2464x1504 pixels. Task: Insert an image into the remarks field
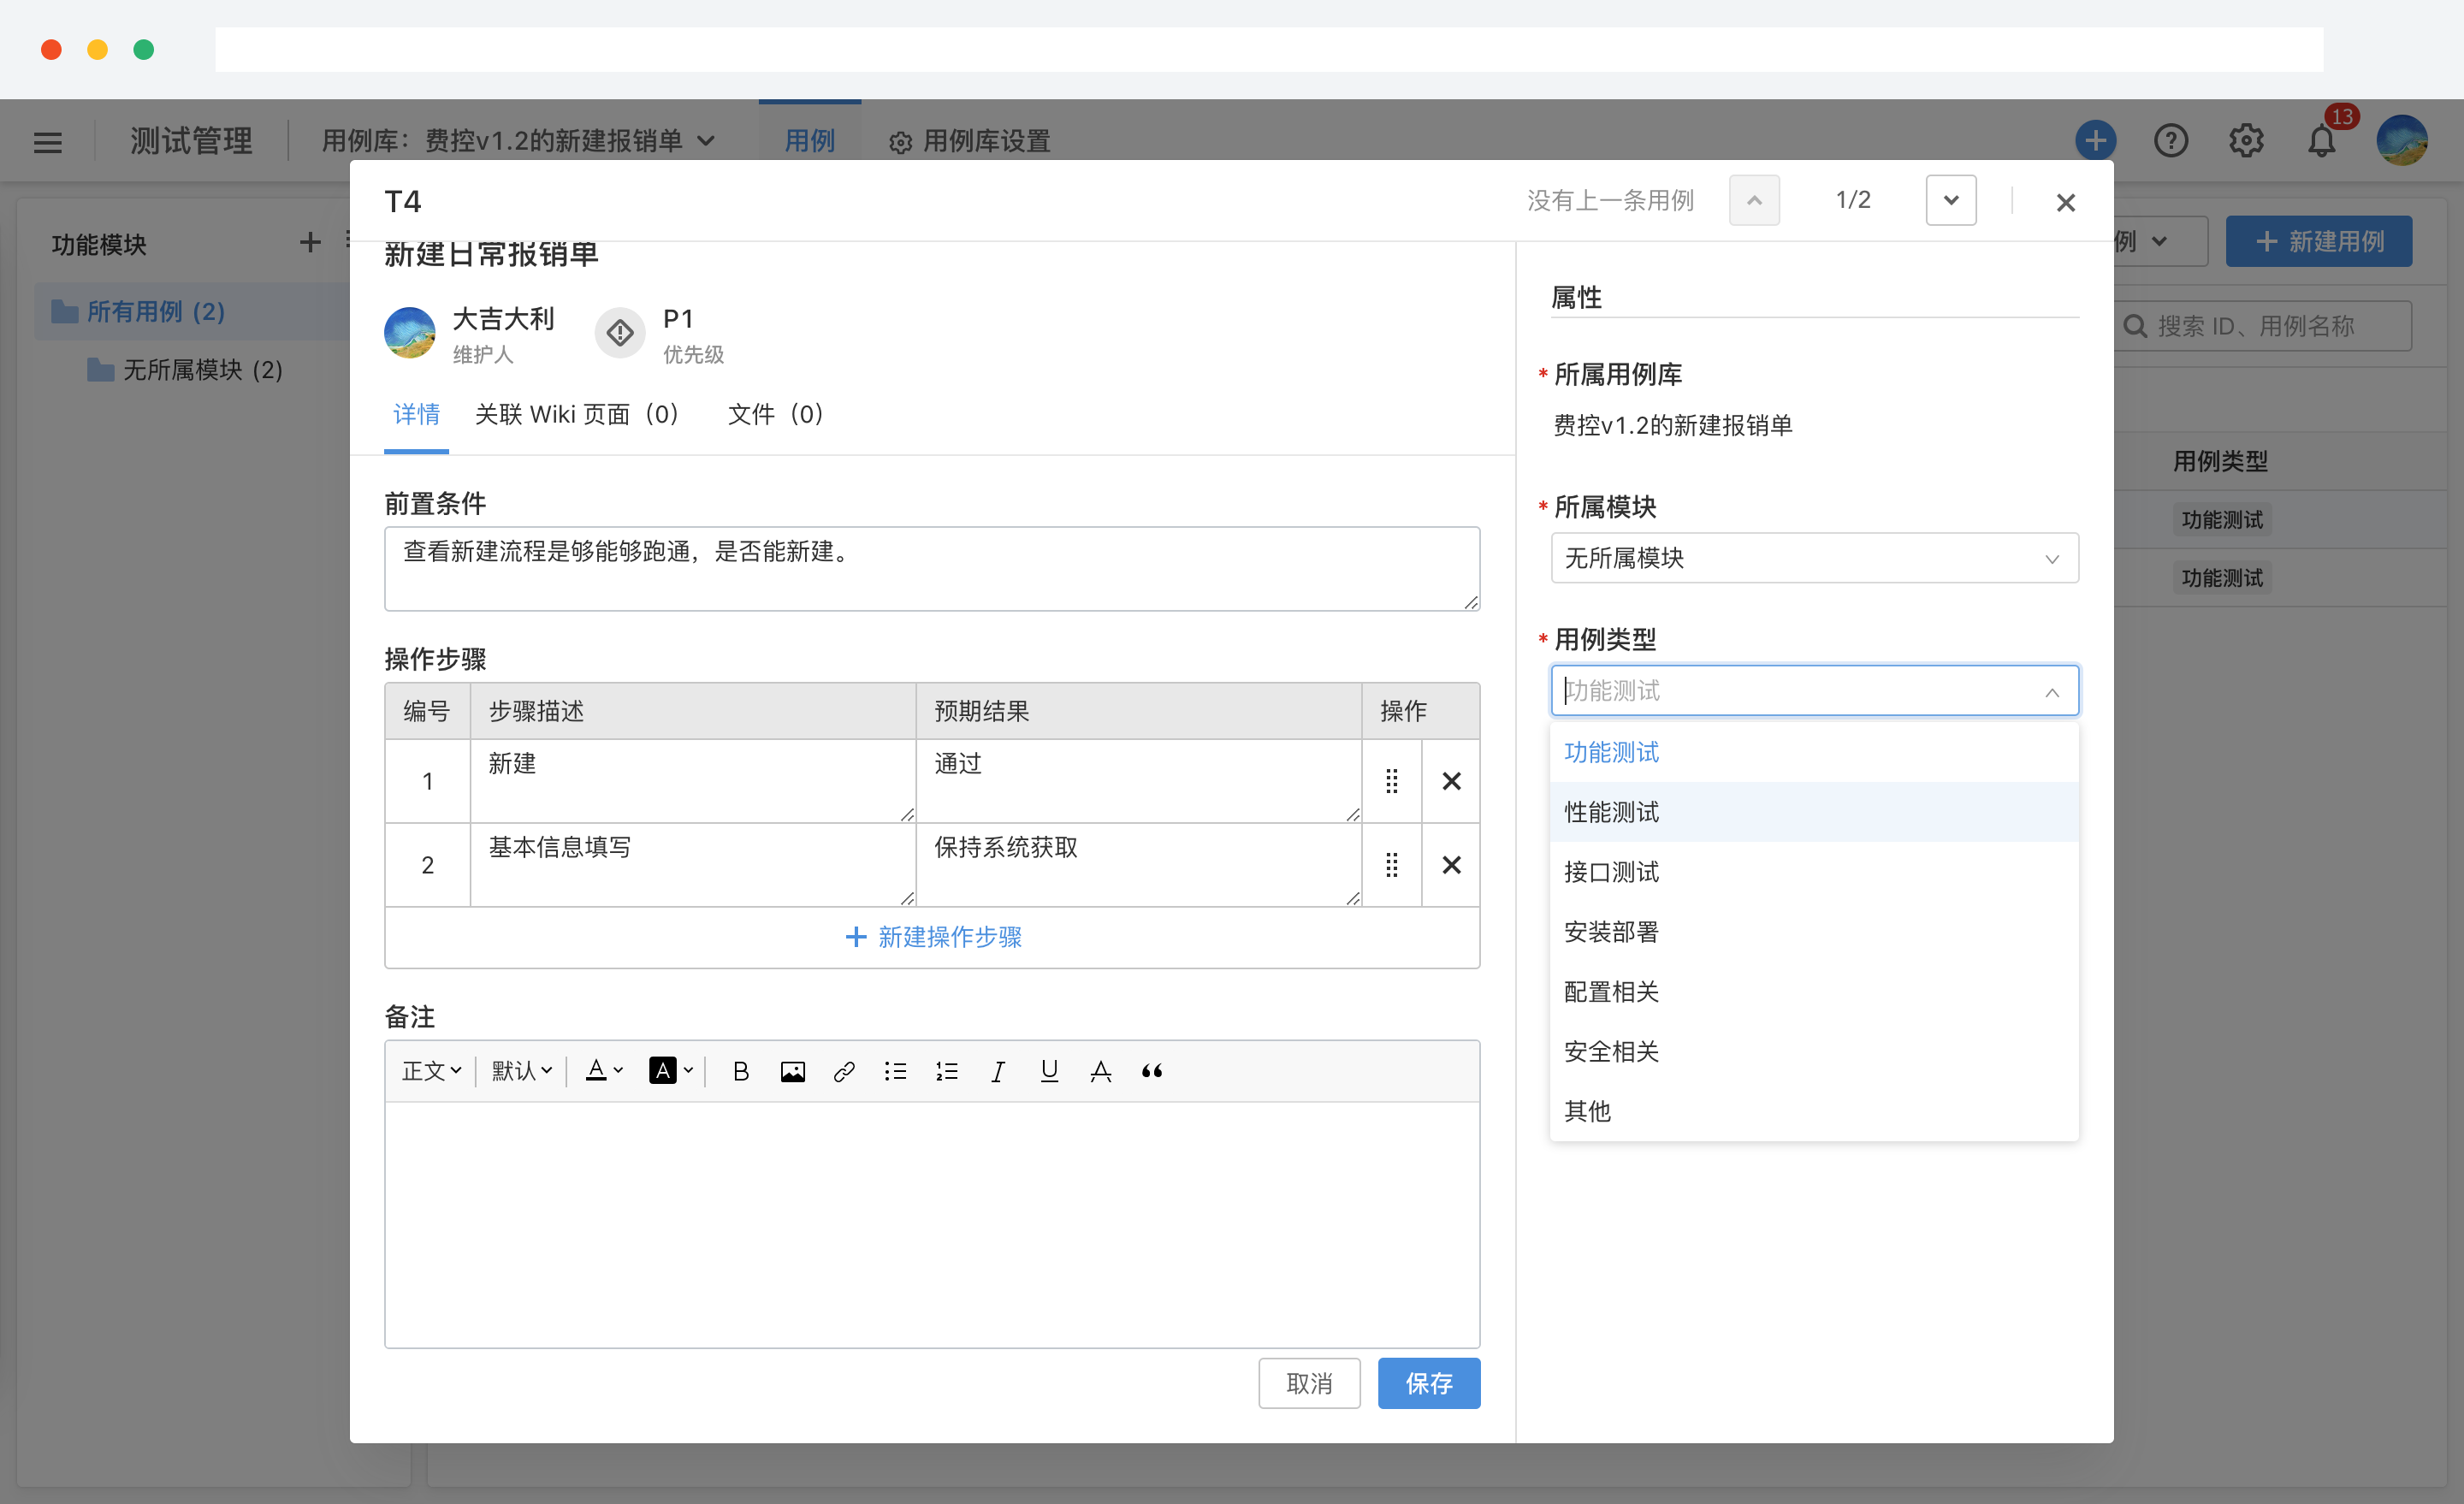[x=792, y=1070]
